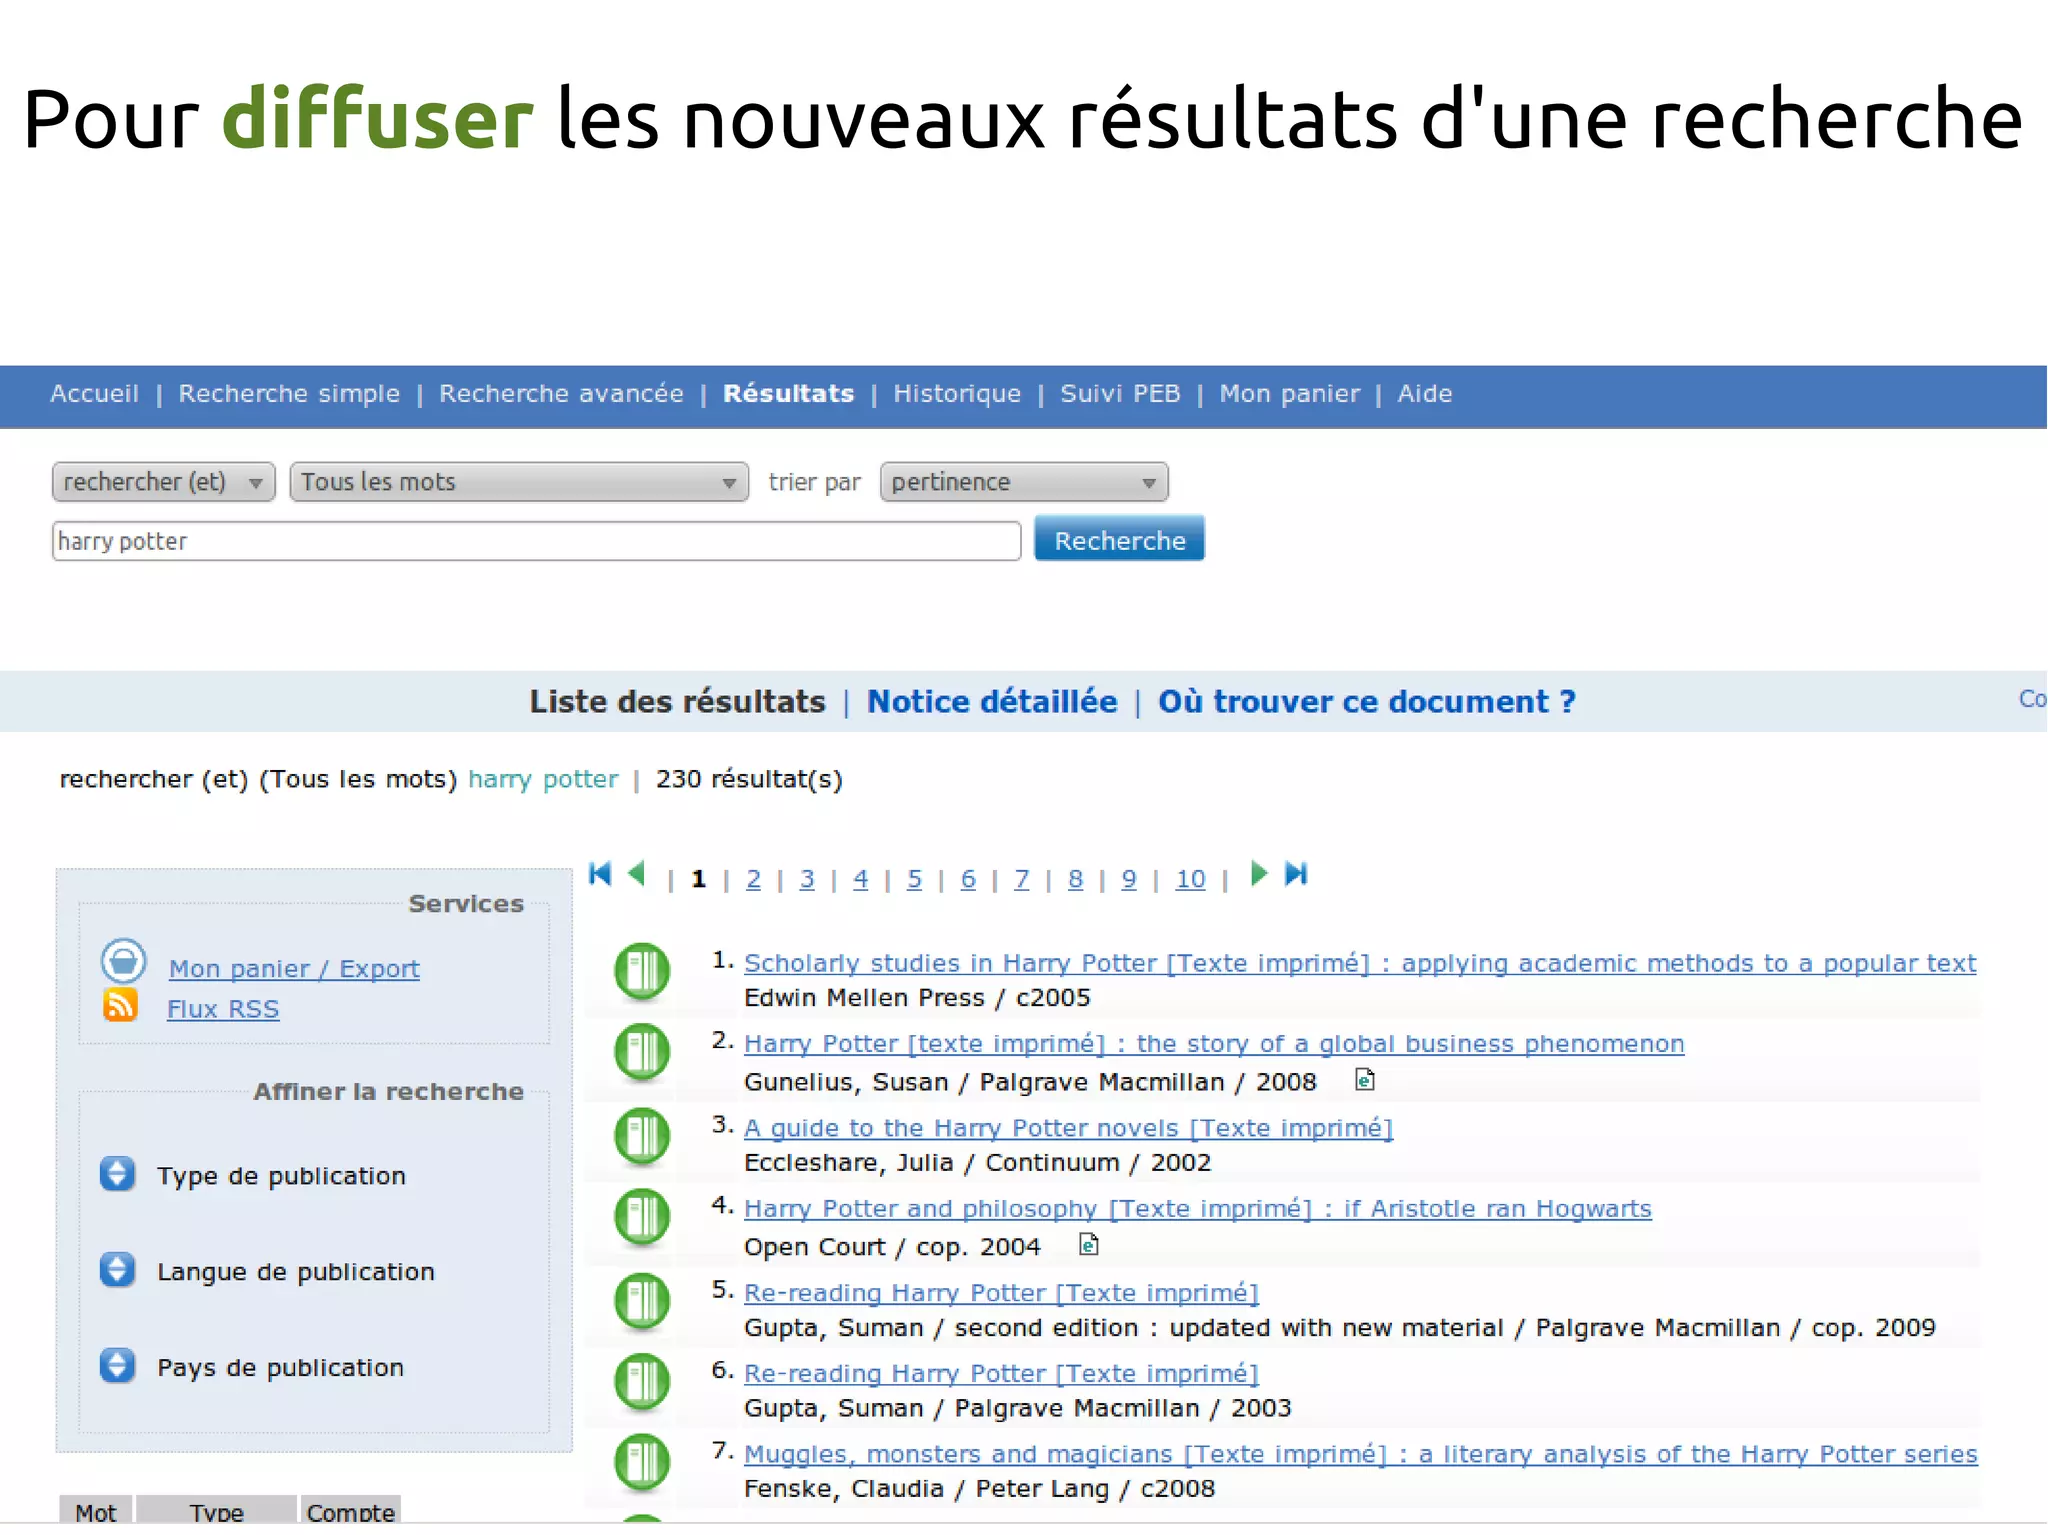Screen dimensions: 2048x1535
Task: Go to previous results page arrow
Action: pyautogui.click(x=636, y=874)
